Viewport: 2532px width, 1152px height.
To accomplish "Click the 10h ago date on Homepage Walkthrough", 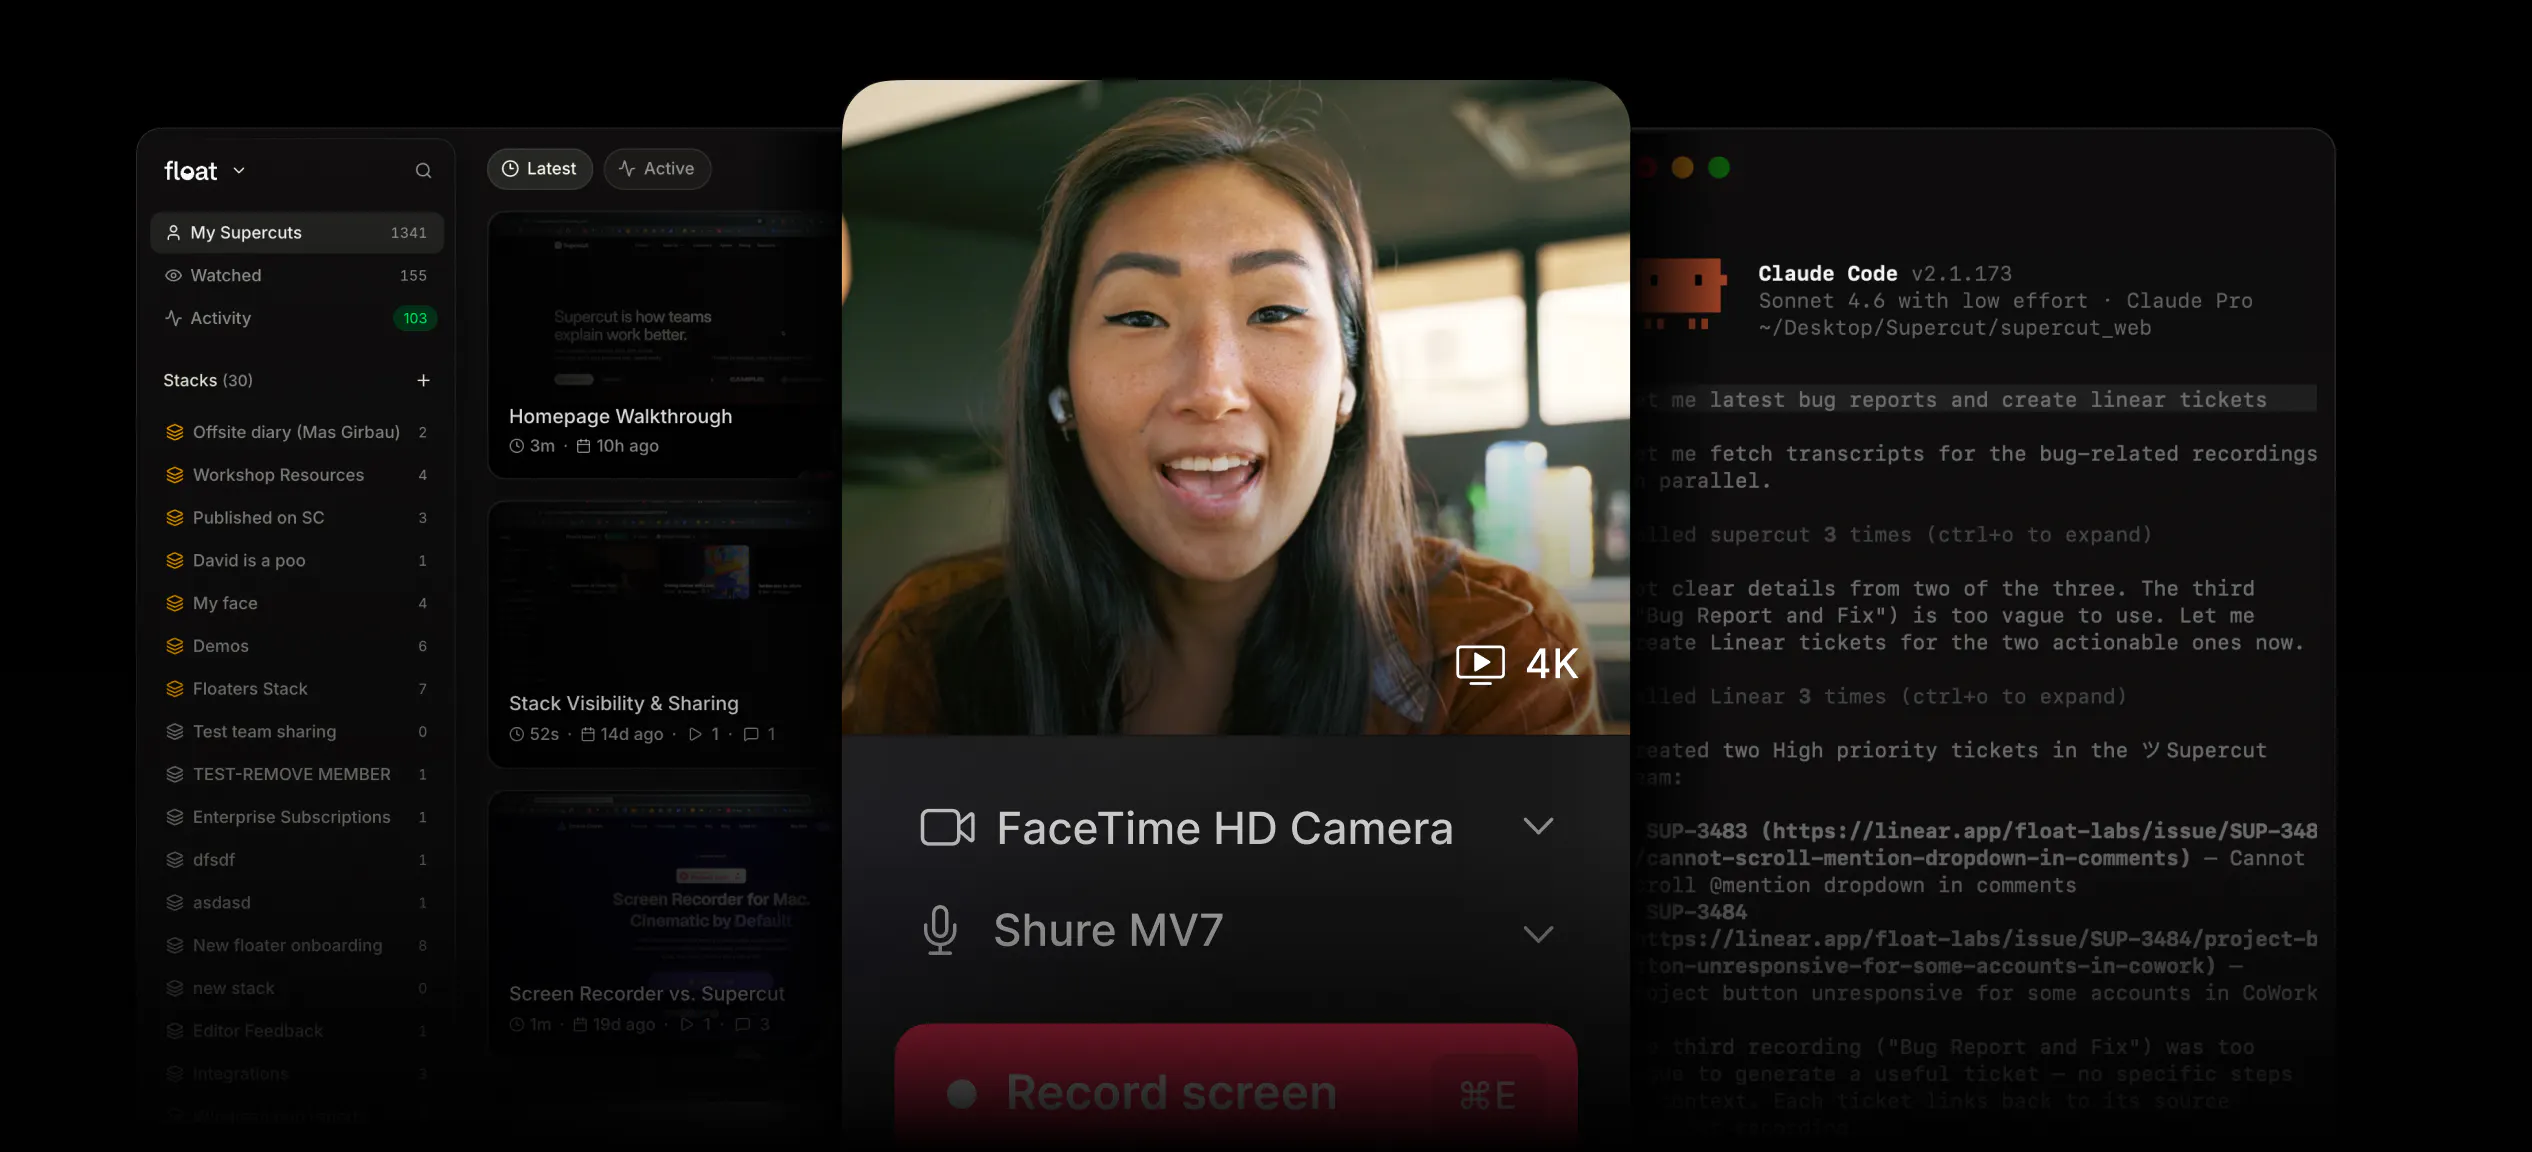I will click(618, 446).
